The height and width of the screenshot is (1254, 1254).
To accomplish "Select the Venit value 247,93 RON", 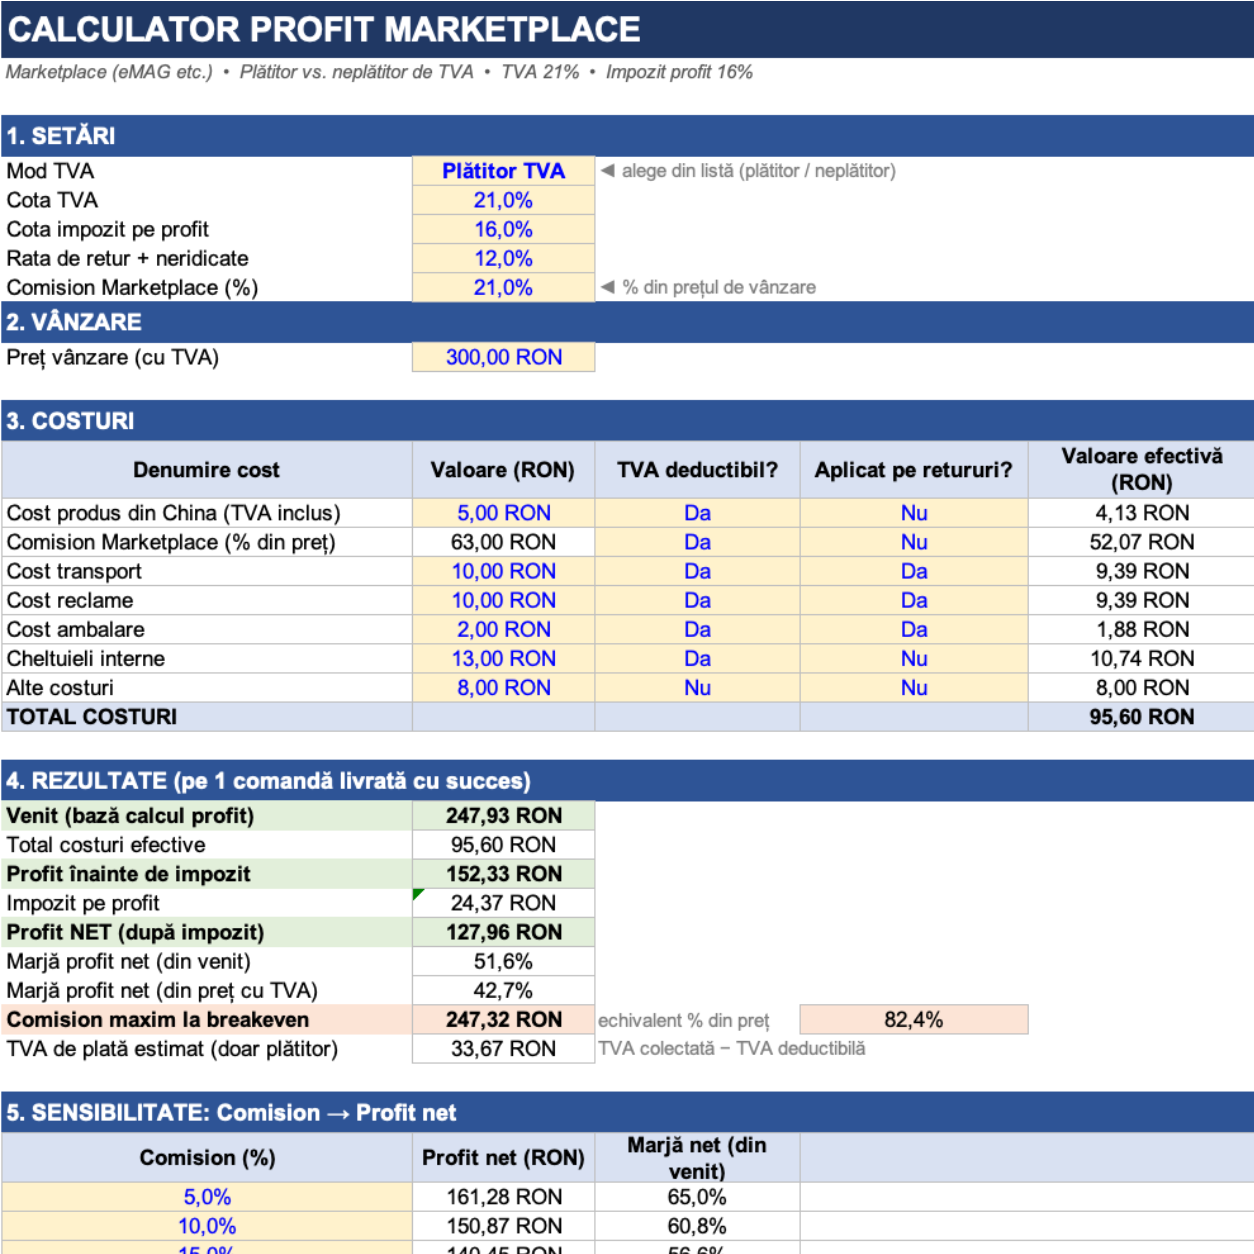I will (503, 816).
